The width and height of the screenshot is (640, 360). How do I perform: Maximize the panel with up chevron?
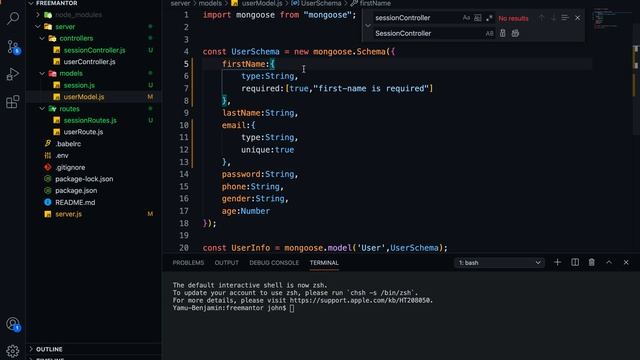(x=609, y=262)
